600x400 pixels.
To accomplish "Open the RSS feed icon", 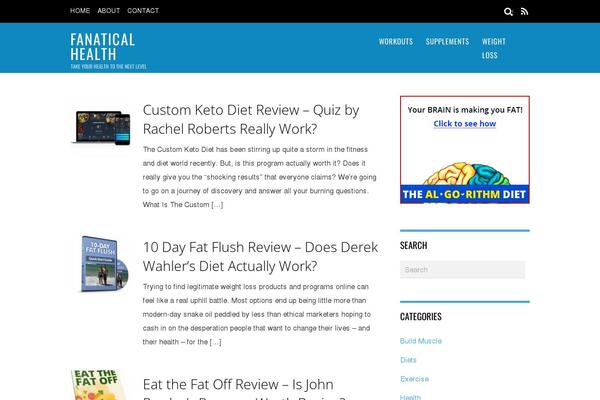I will [x=524, y=11].
